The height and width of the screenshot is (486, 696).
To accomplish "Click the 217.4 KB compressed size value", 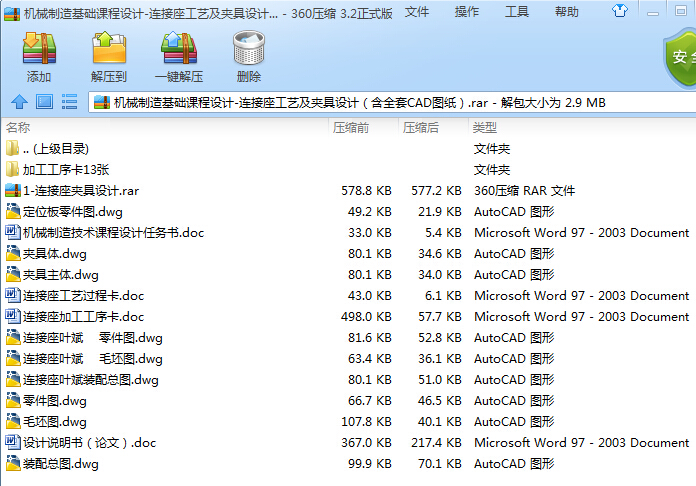I will click(436, 443).
